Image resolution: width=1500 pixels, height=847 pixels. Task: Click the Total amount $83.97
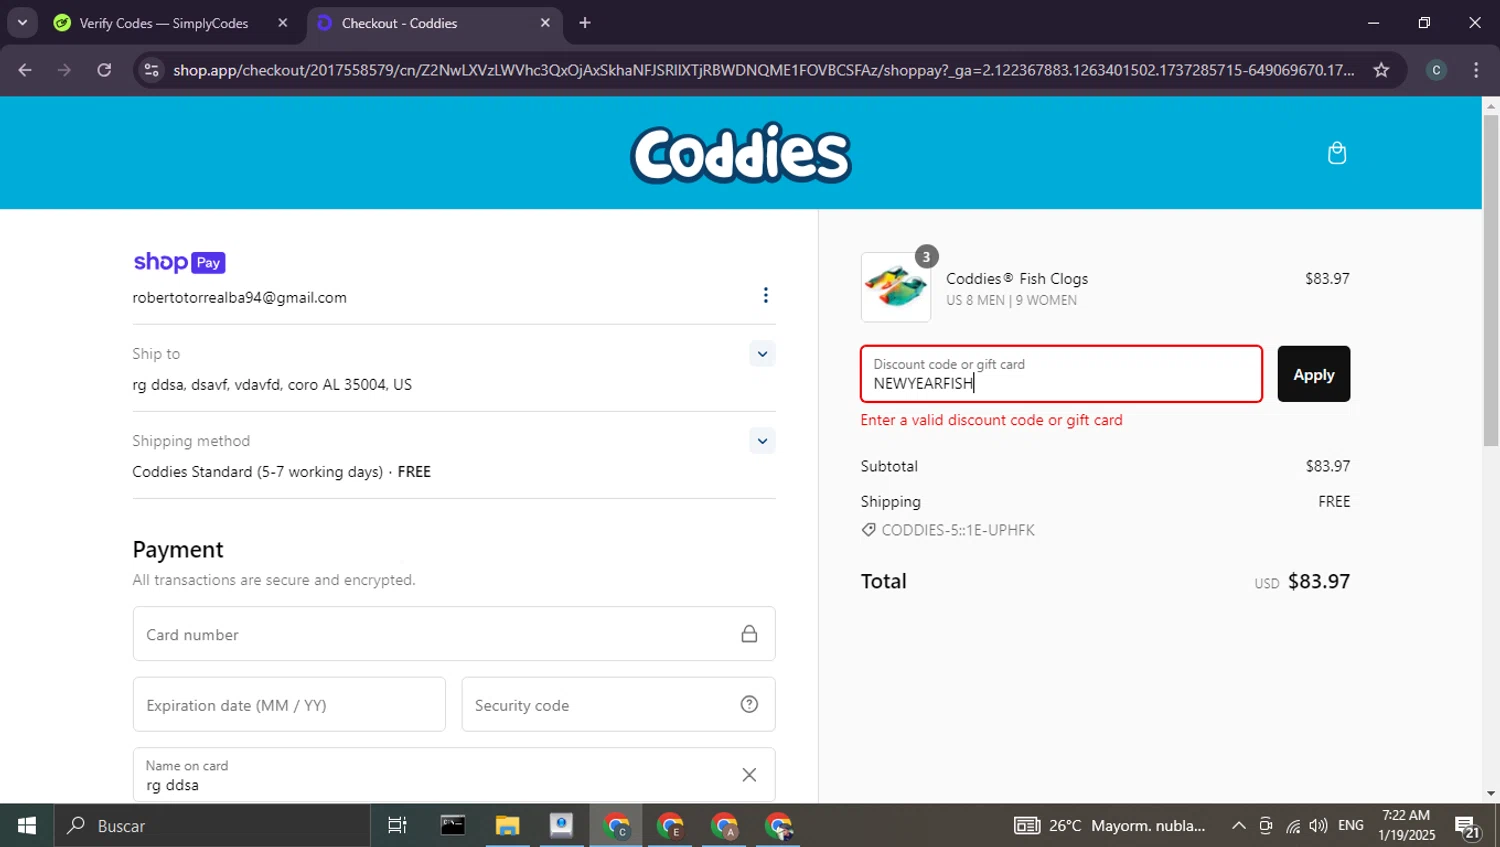click(x=1319, y=581)
